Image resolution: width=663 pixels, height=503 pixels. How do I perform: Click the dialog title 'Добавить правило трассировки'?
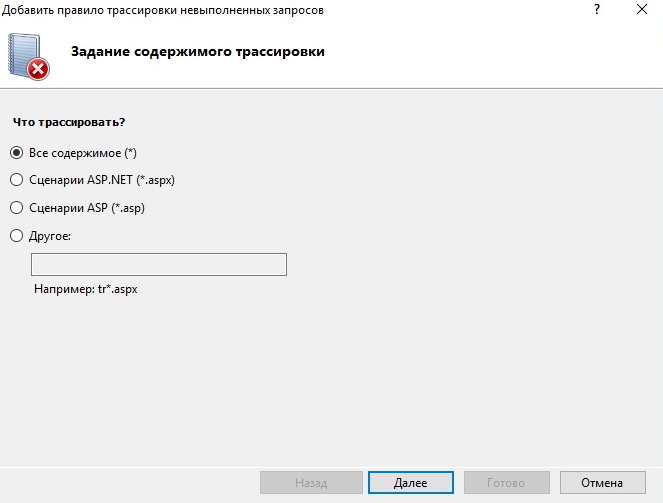(x=88, y=10)
